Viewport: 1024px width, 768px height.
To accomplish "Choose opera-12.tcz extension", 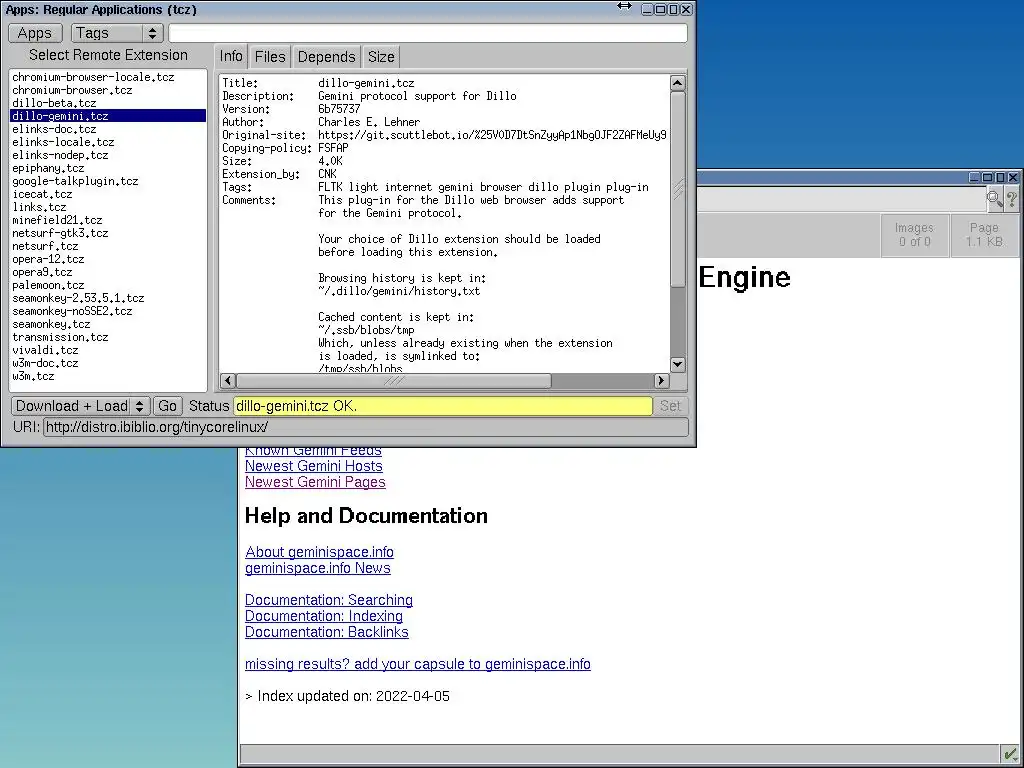I will (x=108, y=259).
